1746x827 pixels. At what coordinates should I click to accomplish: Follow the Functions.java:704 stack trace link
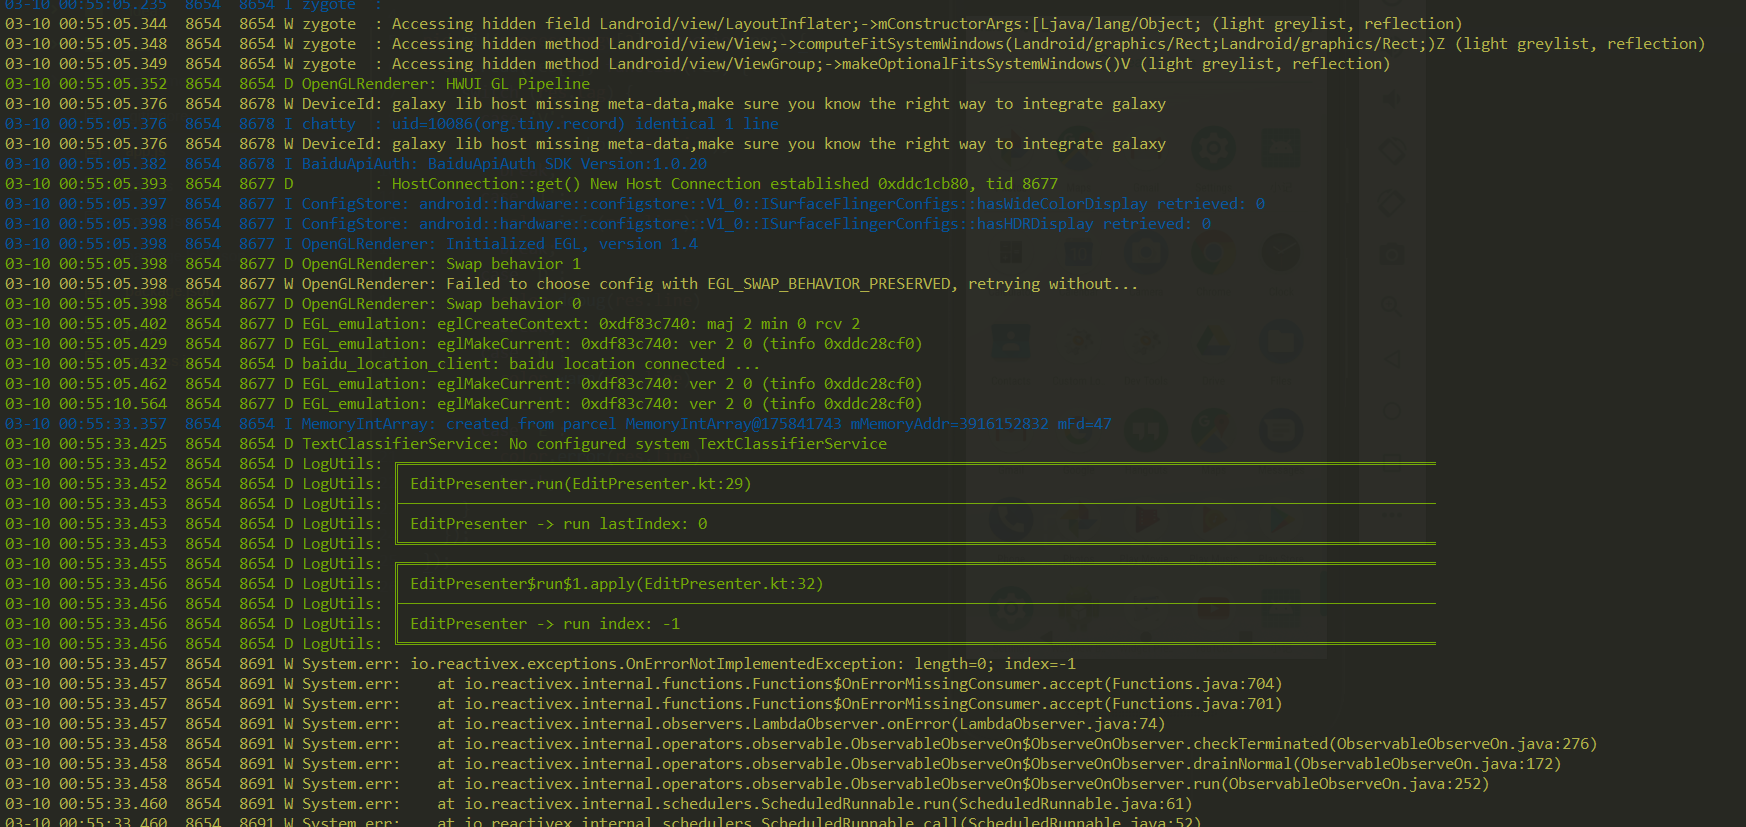tap(1193, 684)
